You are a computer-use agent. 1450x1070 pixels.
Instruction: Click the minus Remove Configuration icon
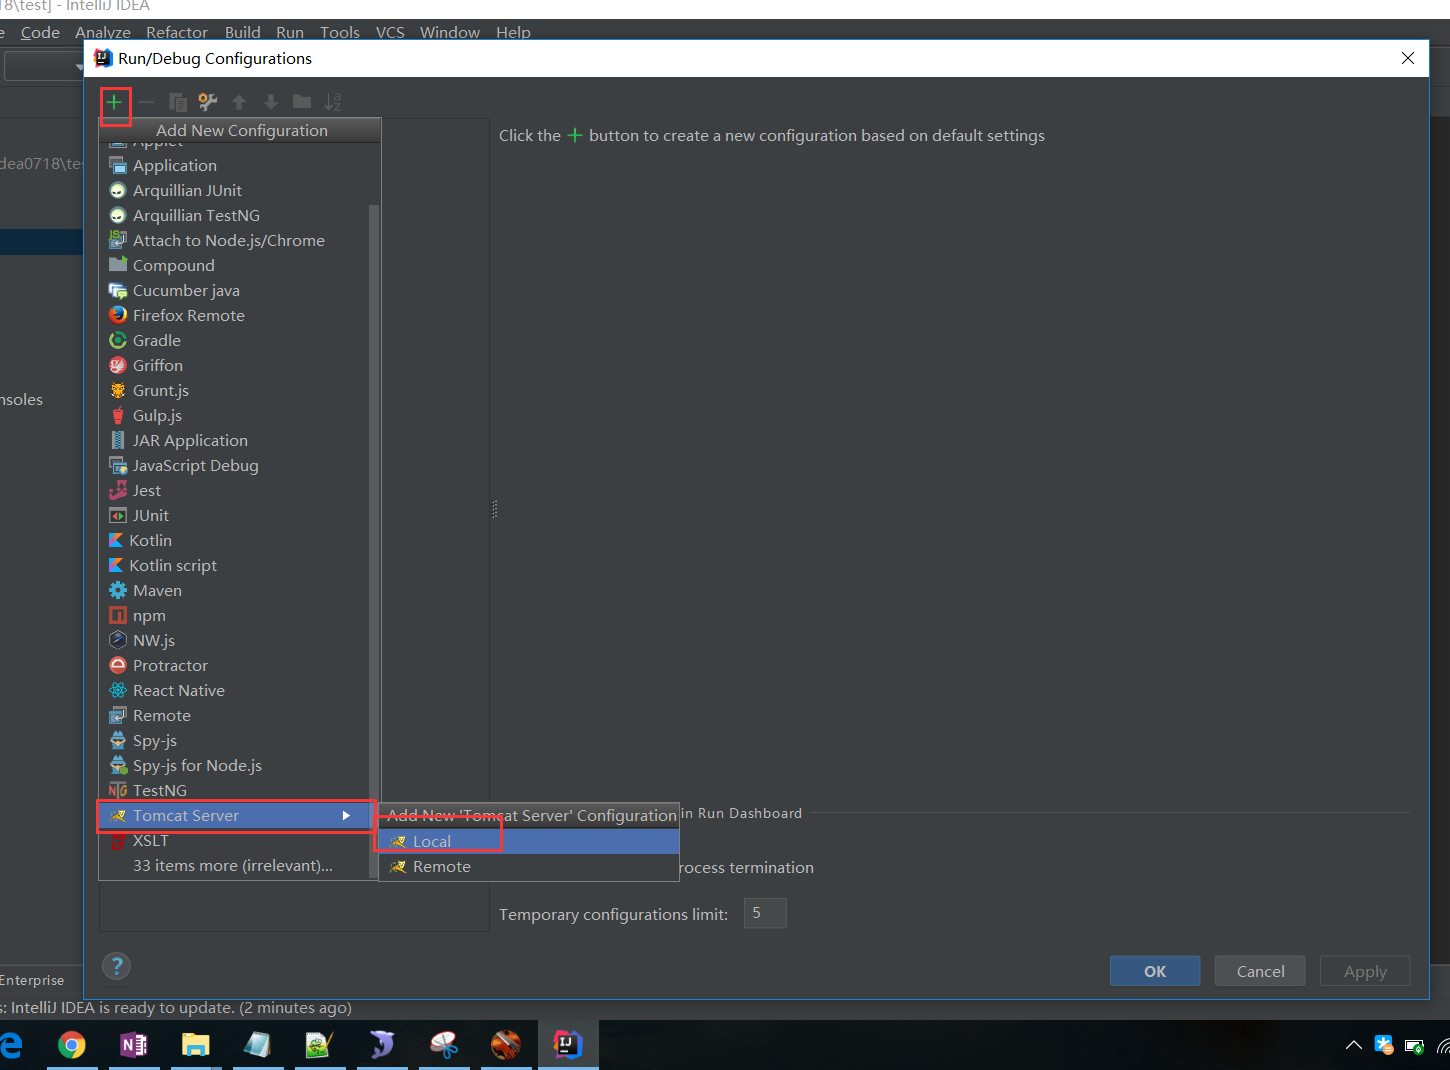[146, 102]
